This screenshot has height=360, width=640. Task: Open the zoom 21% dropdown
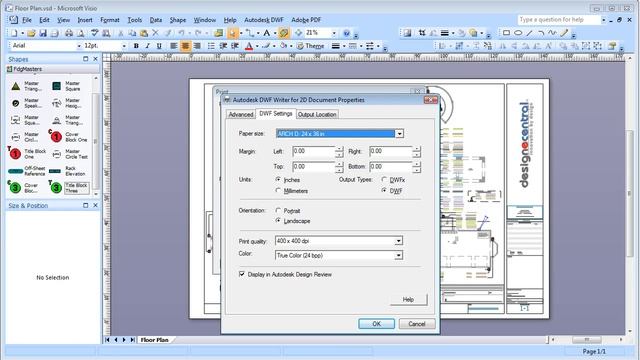pyautogui.click(x=334, y=33)
